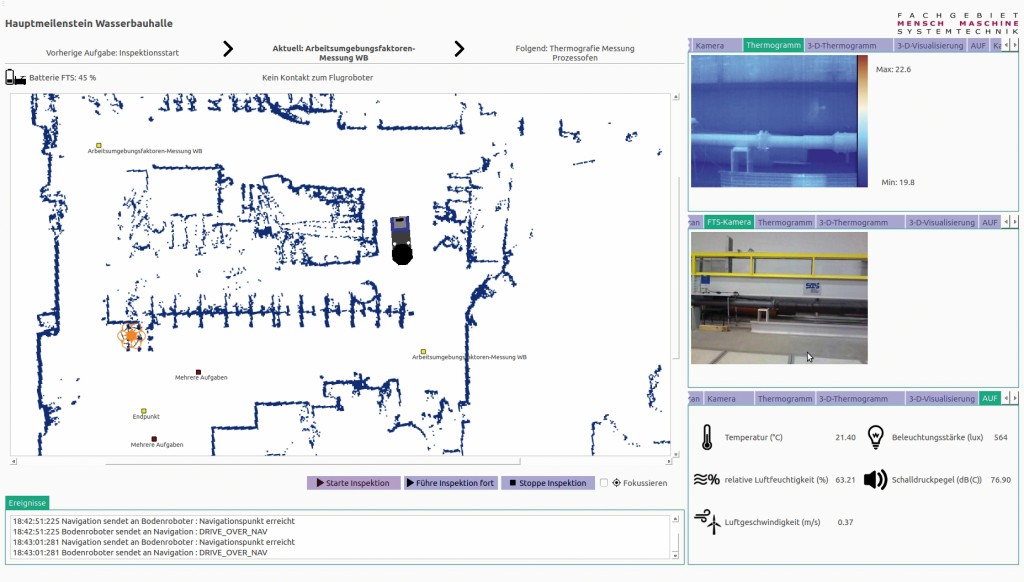Click the orange drone marker on map
The image size is (1024, 582).
(131, 336)
